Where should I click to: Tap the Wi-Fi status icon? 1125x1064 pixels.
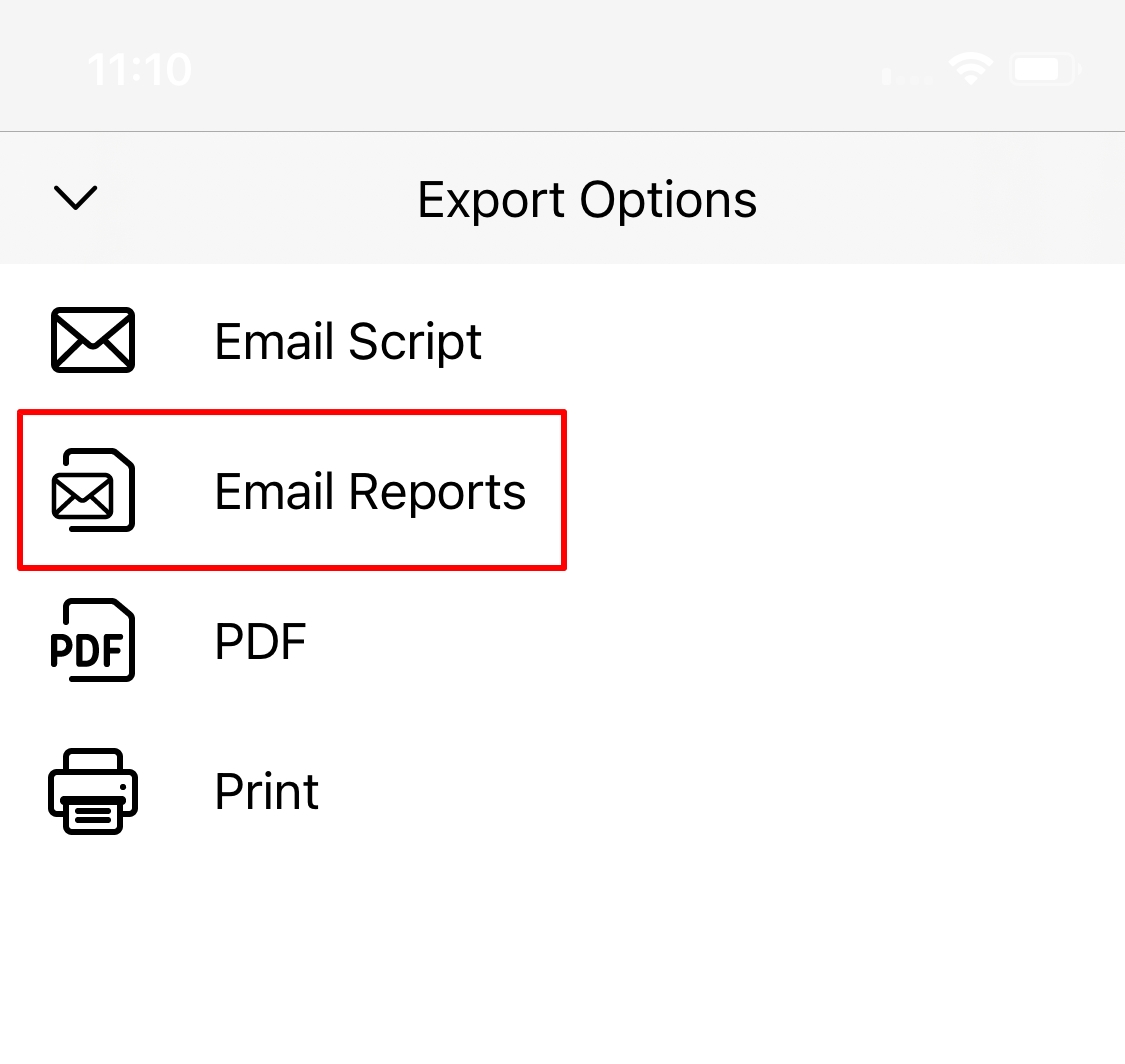coord(971,70)
